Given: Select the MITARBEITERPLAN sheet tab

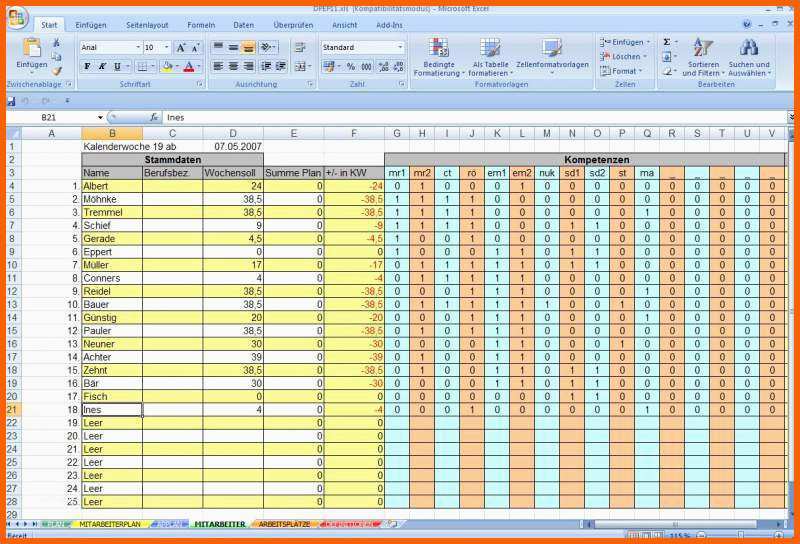Looking at the screenshot, I should [x=110, y=523].
